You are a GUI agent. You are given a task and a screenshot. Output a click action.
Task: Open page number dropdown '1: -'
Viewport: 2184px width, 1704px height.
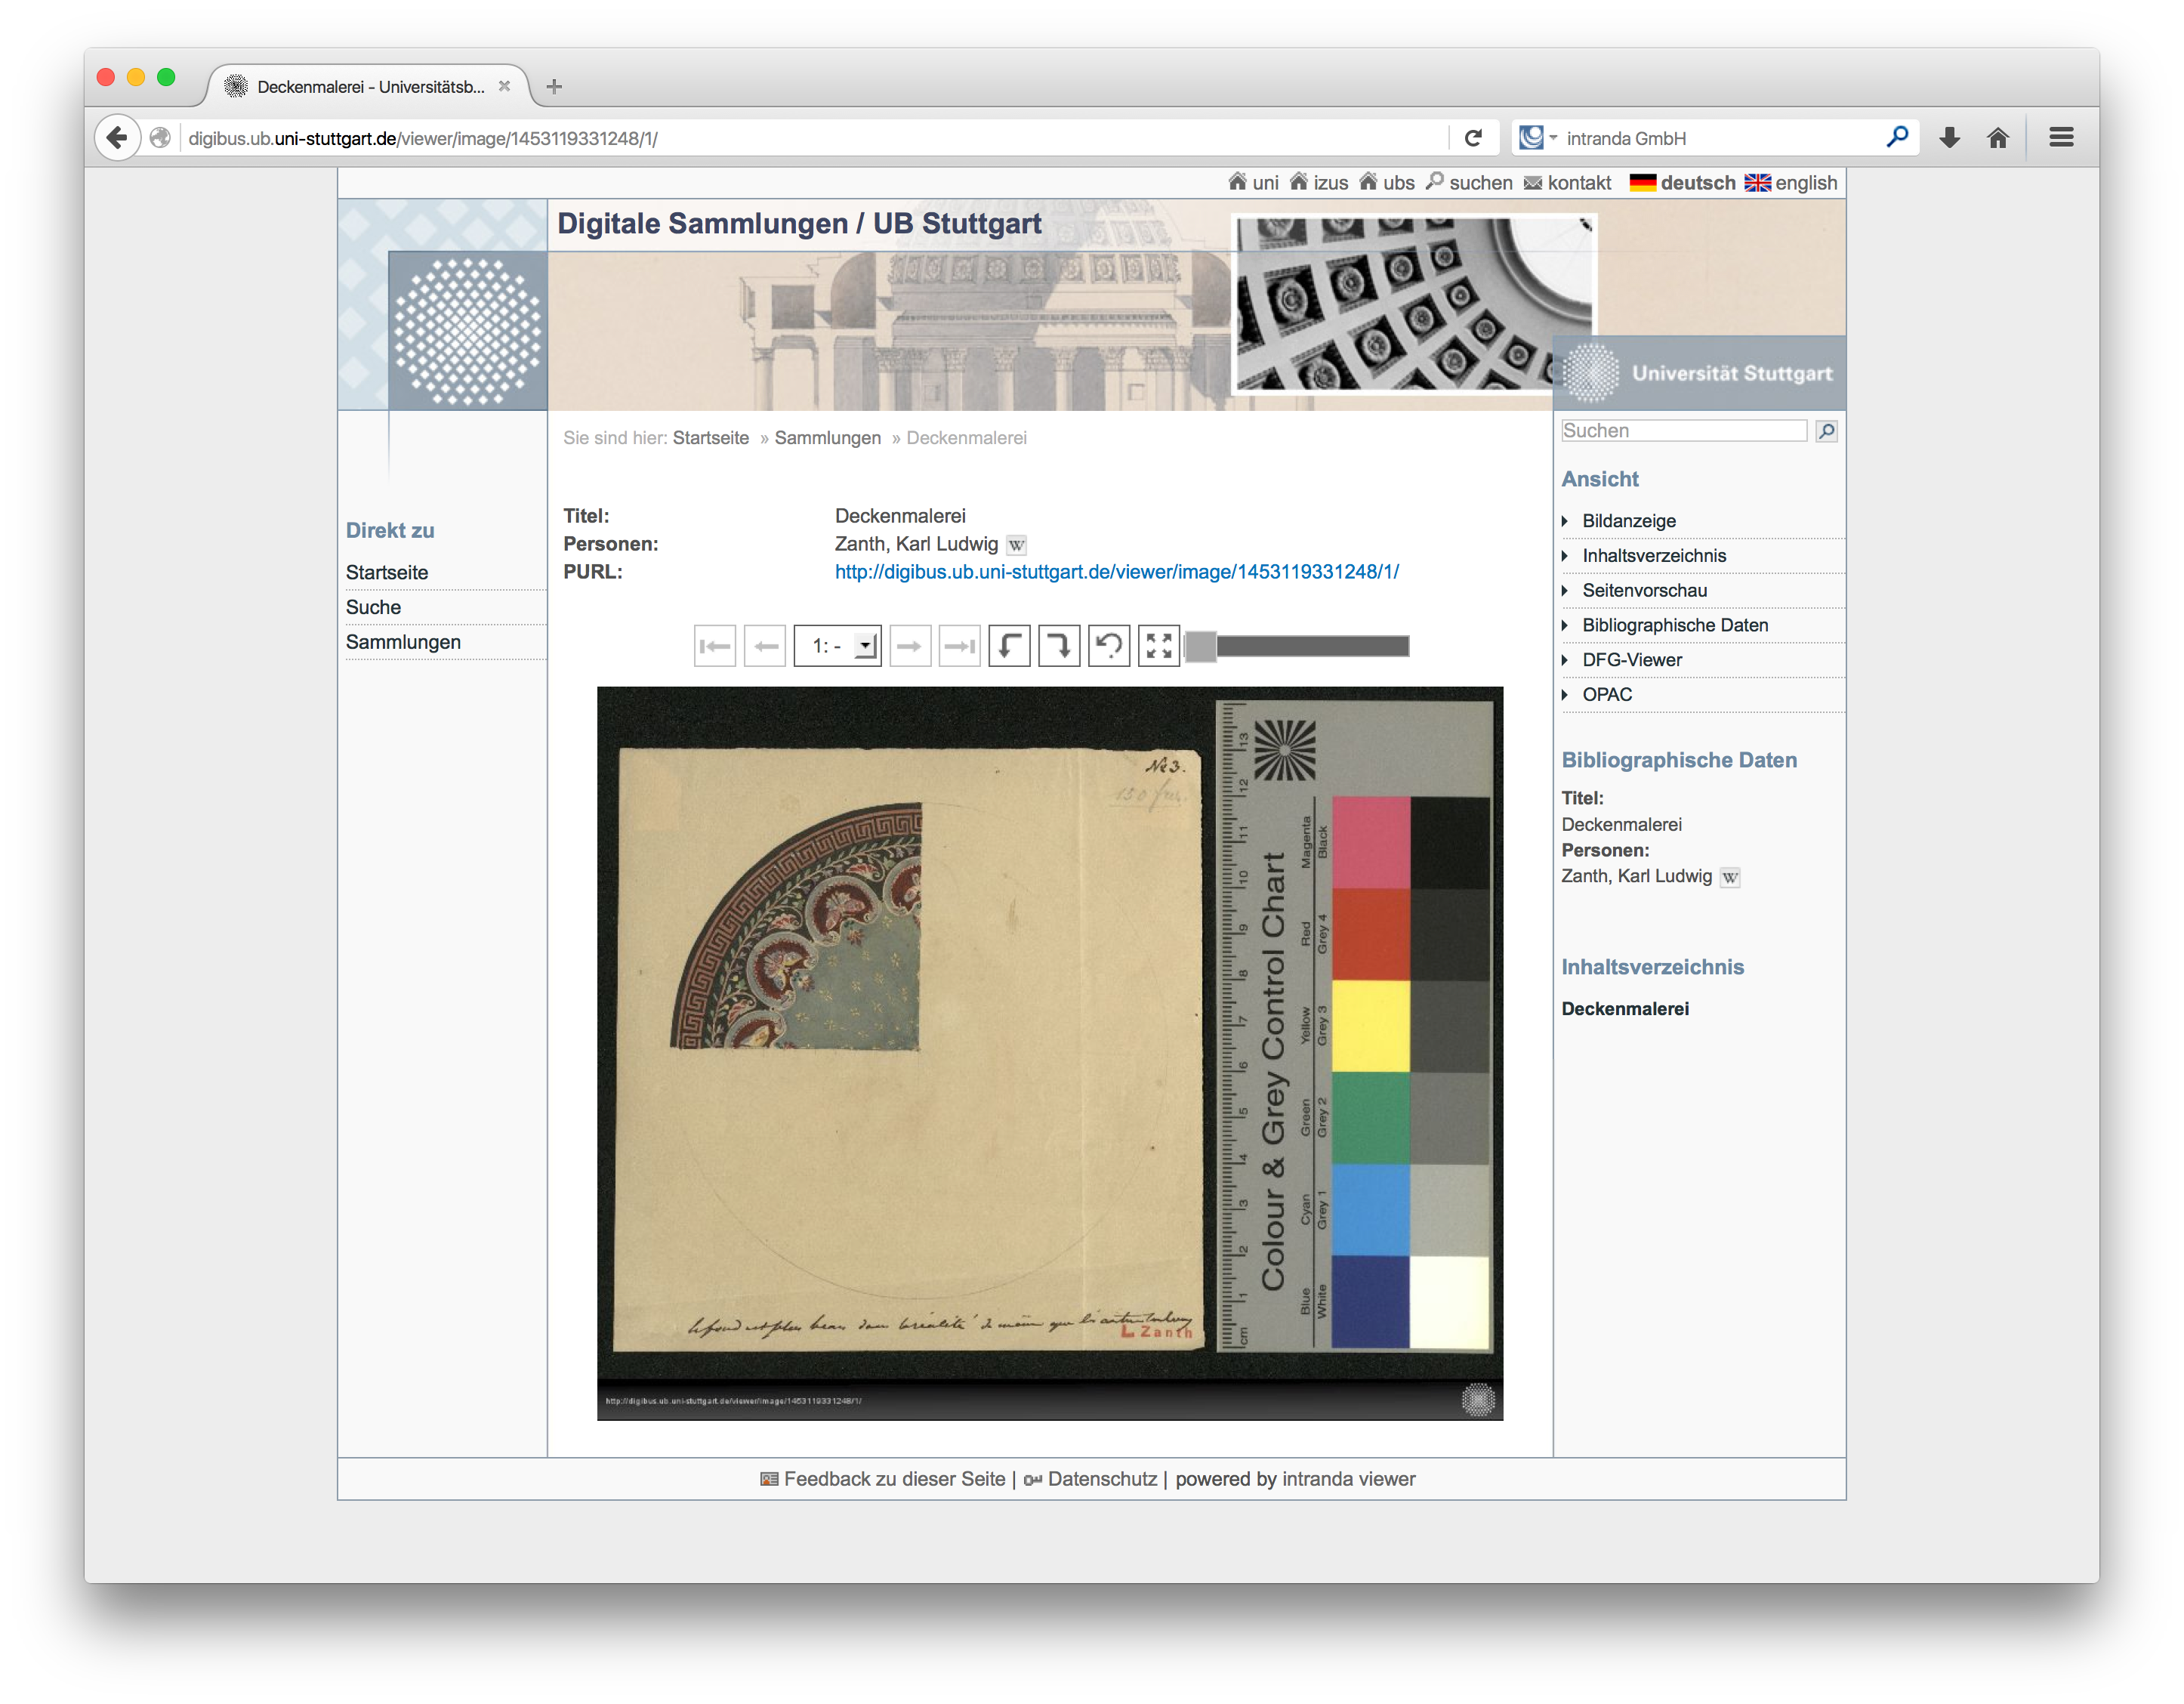pos(837,646)
